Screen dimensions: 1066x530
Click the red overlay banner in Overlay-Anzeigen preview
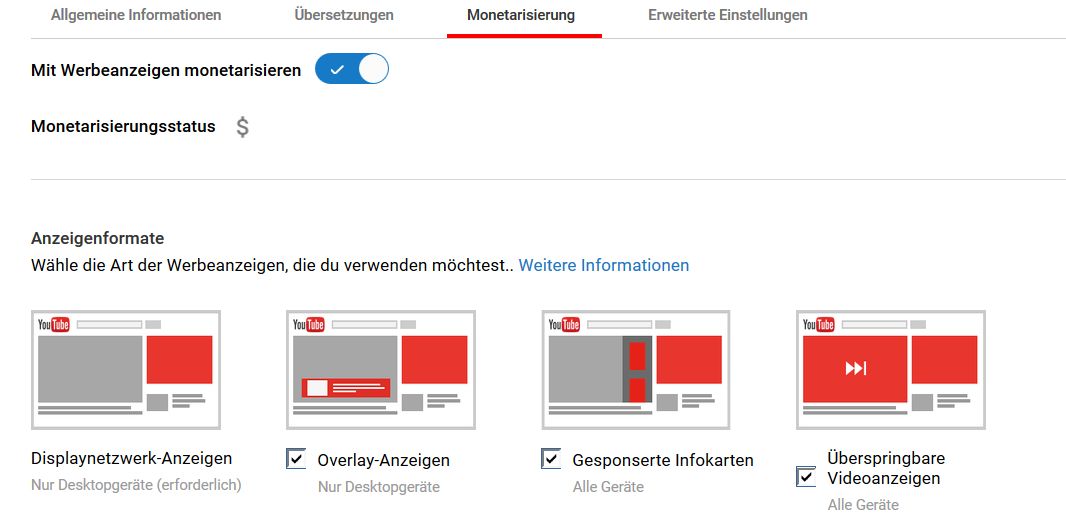[x=345, y=388]
